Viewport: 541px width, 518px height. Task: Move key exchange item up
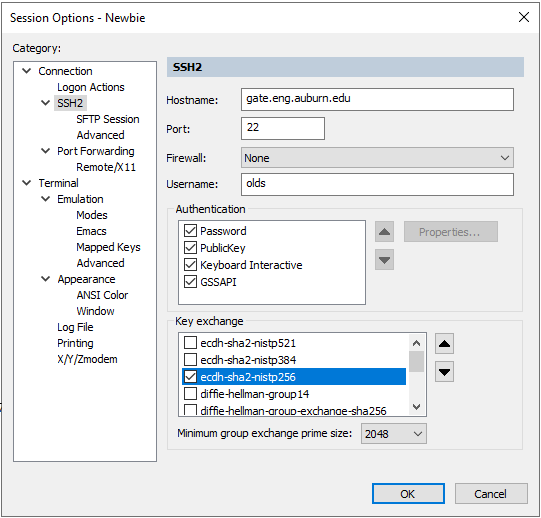click(x=444, y=344)
